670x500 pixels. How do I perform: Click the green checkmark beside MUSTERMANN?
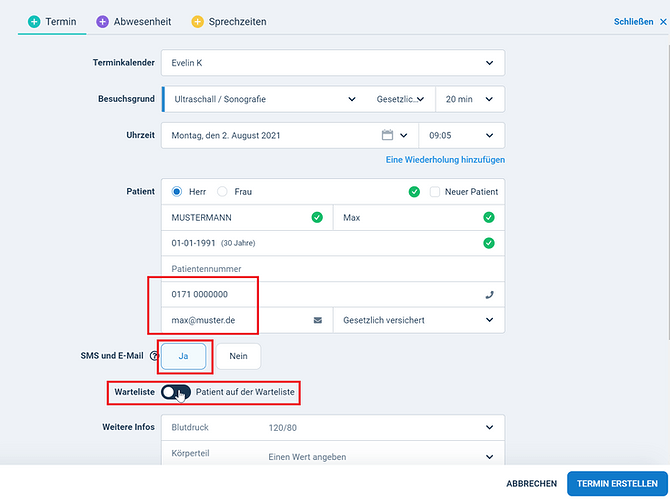(318, 217)
